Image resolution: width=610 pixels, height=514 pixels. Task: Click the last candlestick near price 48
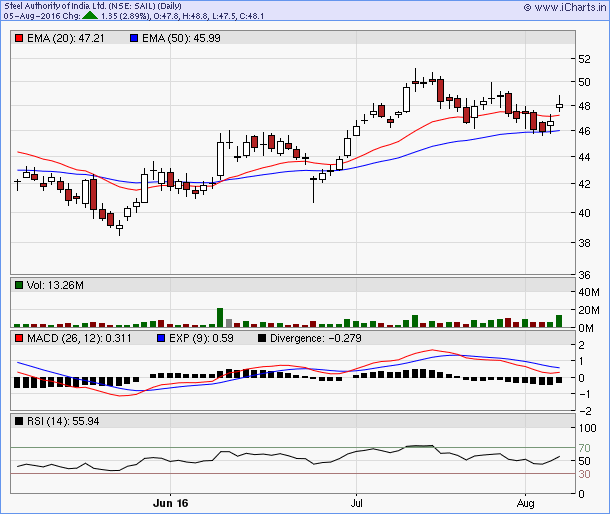coord(559,104)
